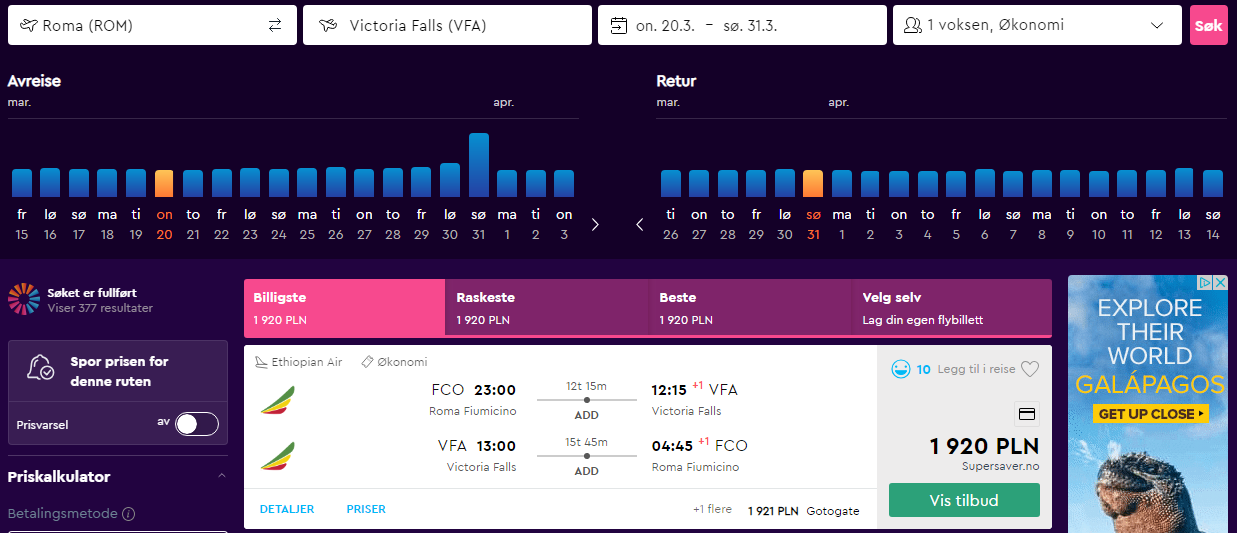Swap origin and destination airports
This screenshot has height=533, width=1237.
[x=275, y=26]
